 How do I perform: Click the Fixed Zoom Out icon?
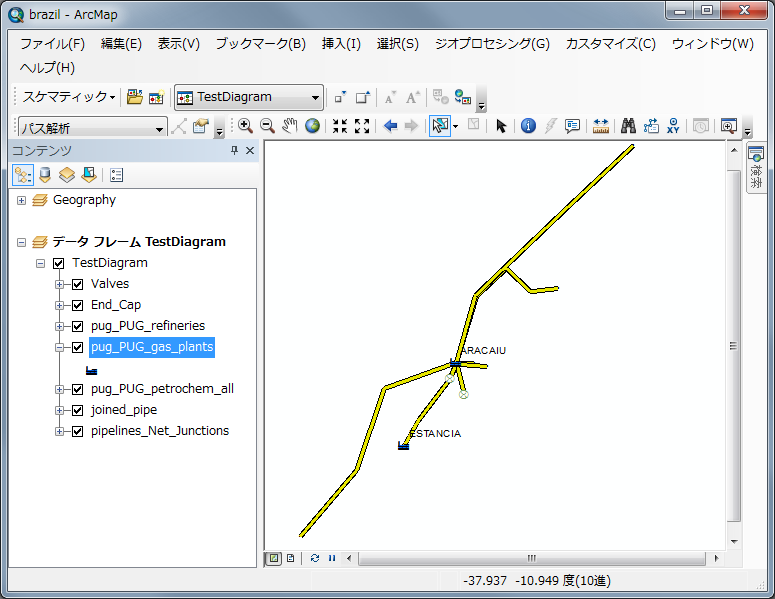[362, 126]
